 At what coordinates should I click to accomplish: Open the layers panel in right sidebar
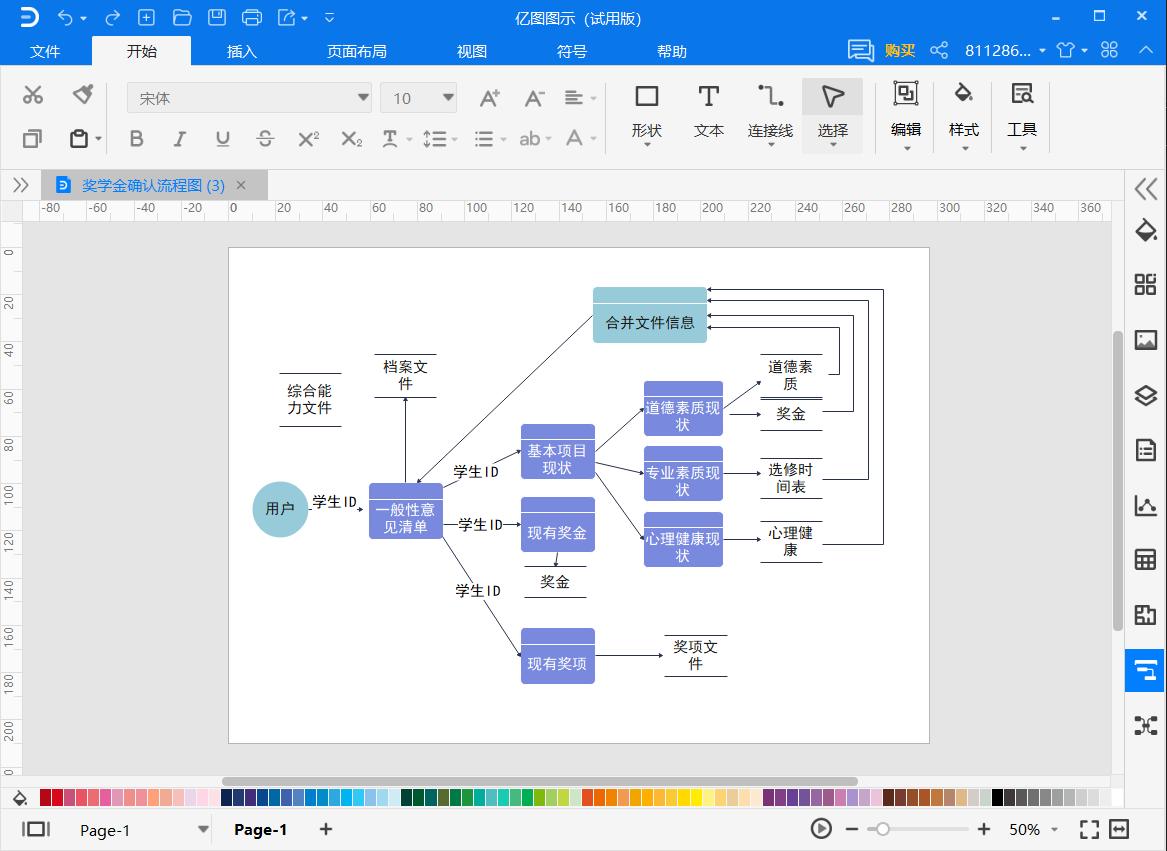[x=1145, y=395]
